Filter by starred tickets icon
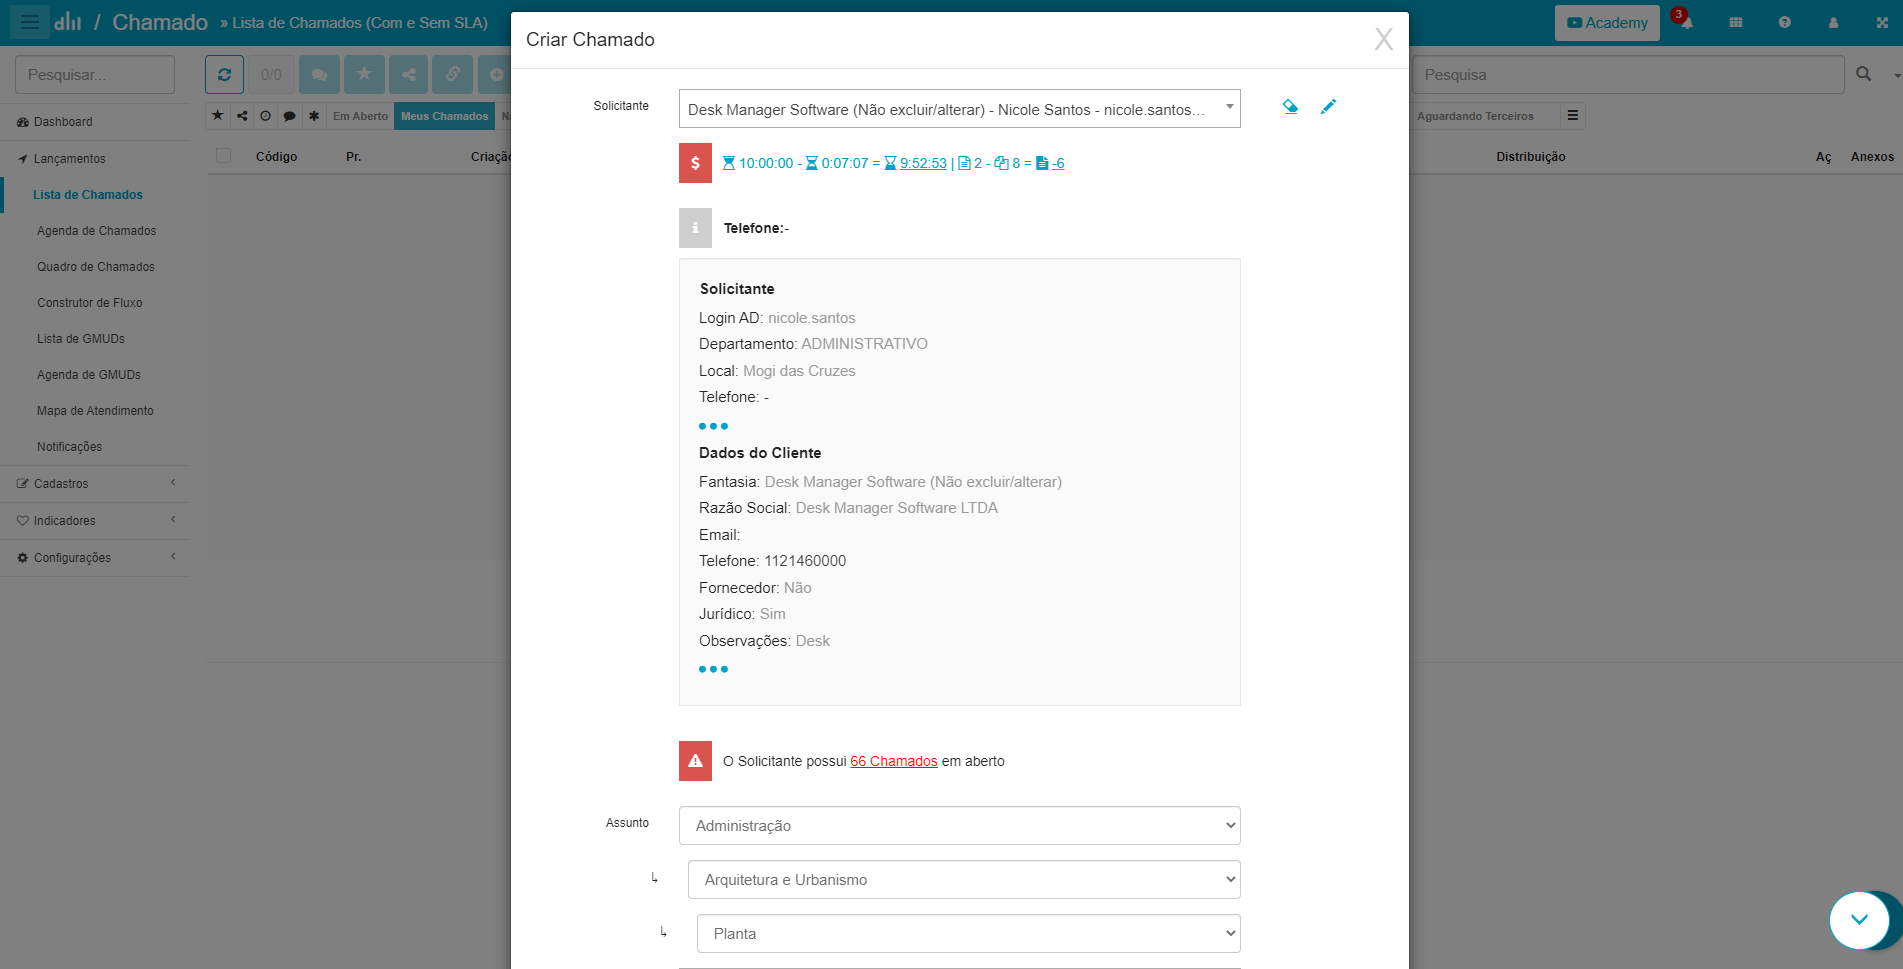 217,116
